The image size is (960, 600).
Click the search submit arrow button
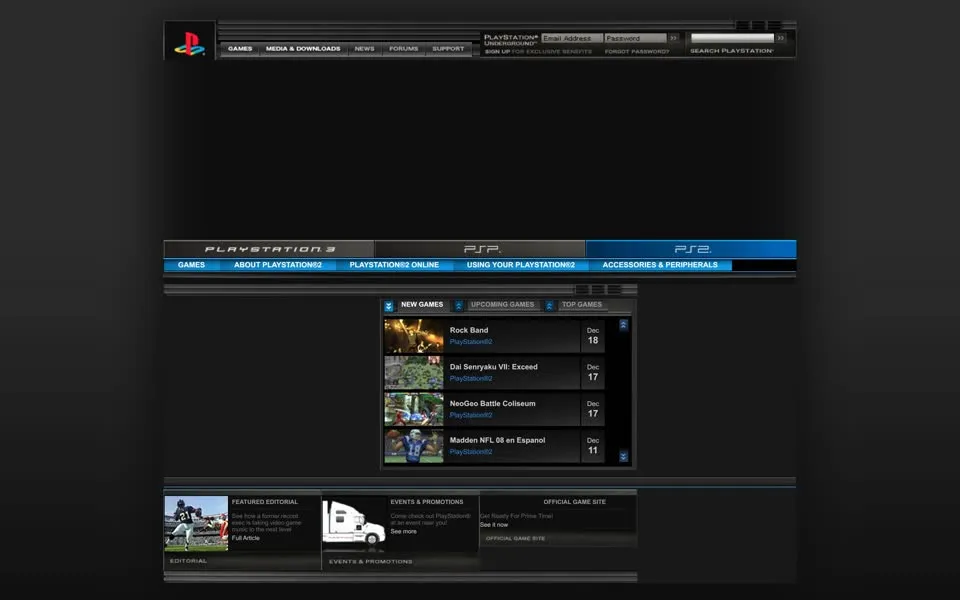(781, 38)
